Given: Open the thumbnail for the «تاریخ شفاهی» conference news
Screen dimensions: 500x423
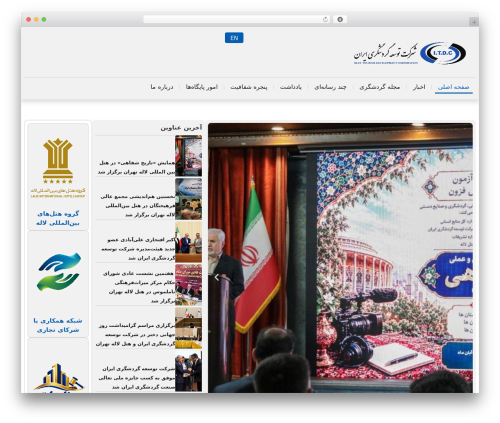Looking at the screenshot, I should click(188, 155).
